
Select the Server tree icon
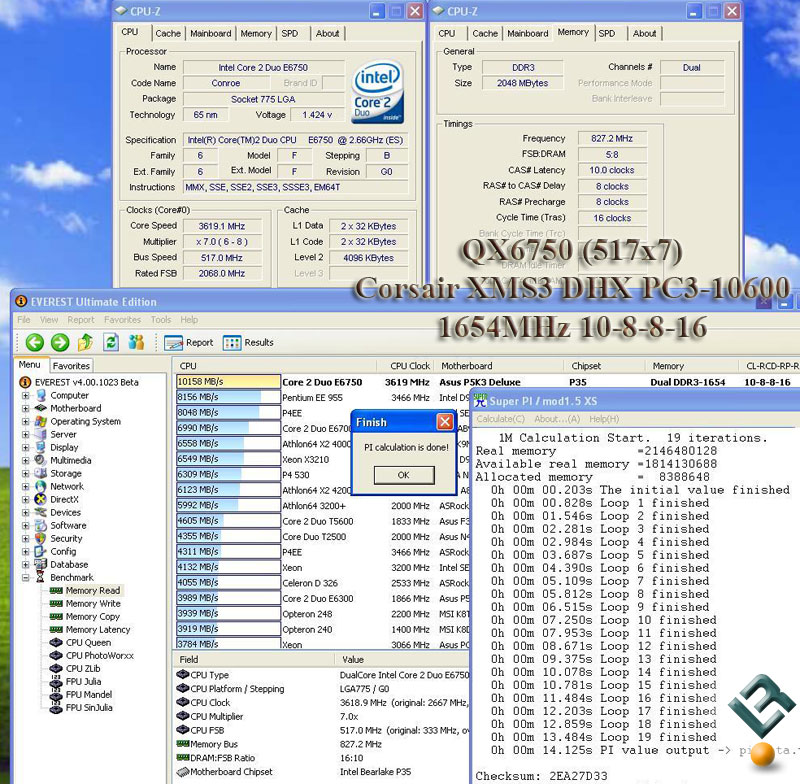(x=41, y=434)
